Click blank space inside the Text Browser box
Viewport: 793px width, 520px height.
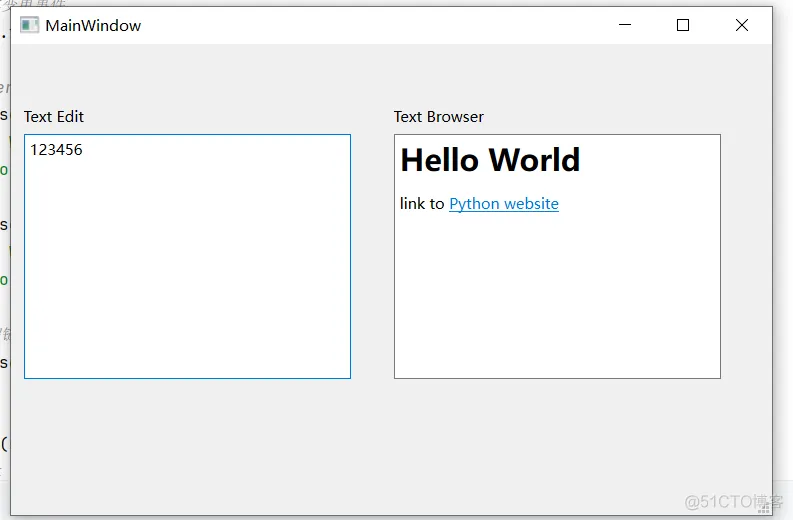[x=557, y=300]
